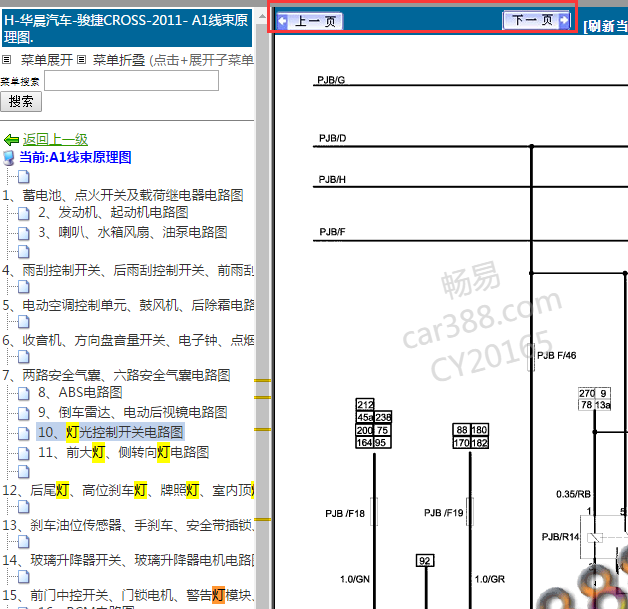The width and height of the screenshot is (628, 609).
Task: Click the PJB/F bus line label
Action: pos(332,232)
